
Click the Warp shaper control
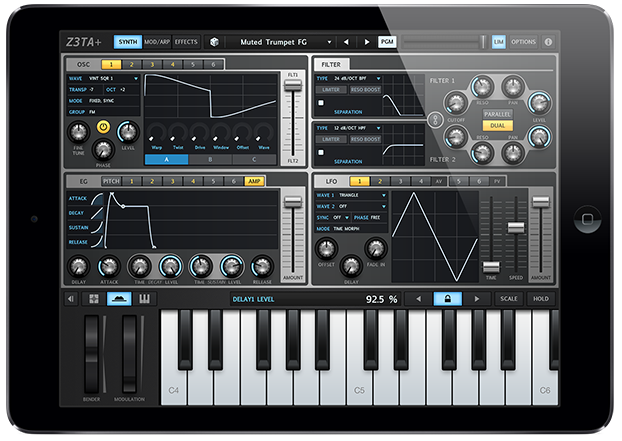click(156, 135)
